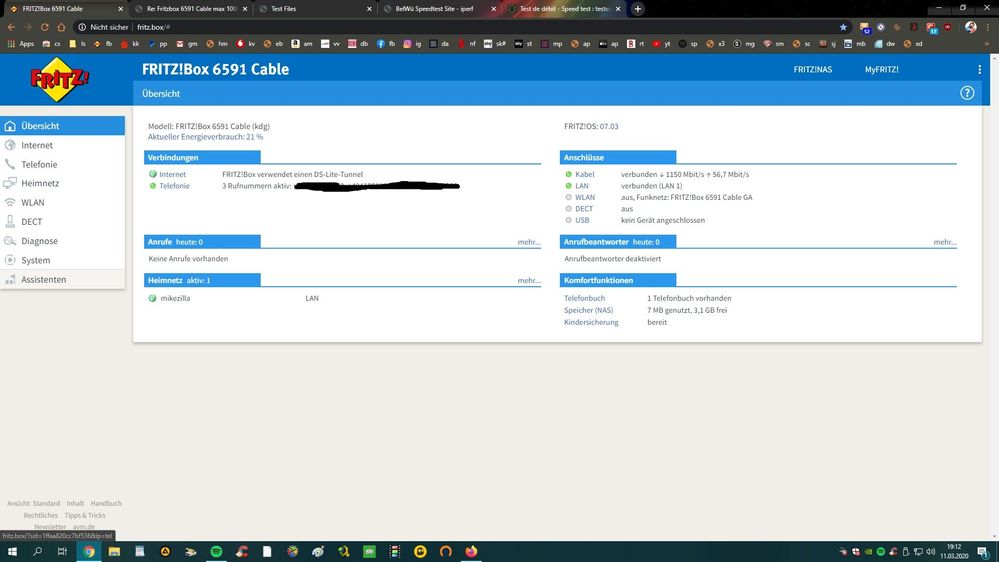Switch to the Test de débit tab

point(563,9)
